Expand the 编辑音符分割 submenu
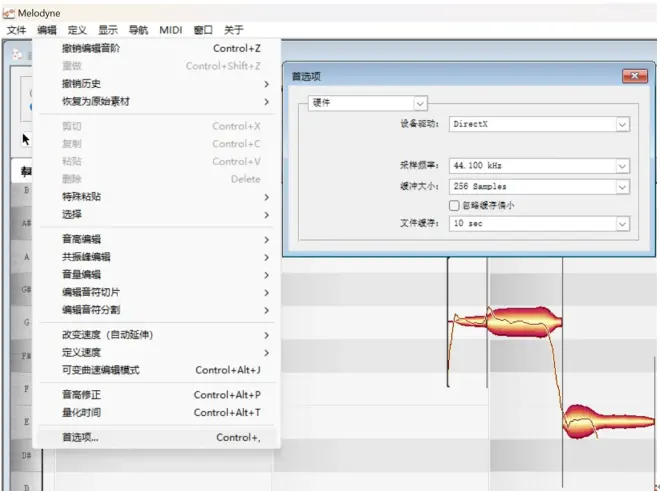The image size is (660, 491). point(157,310)
